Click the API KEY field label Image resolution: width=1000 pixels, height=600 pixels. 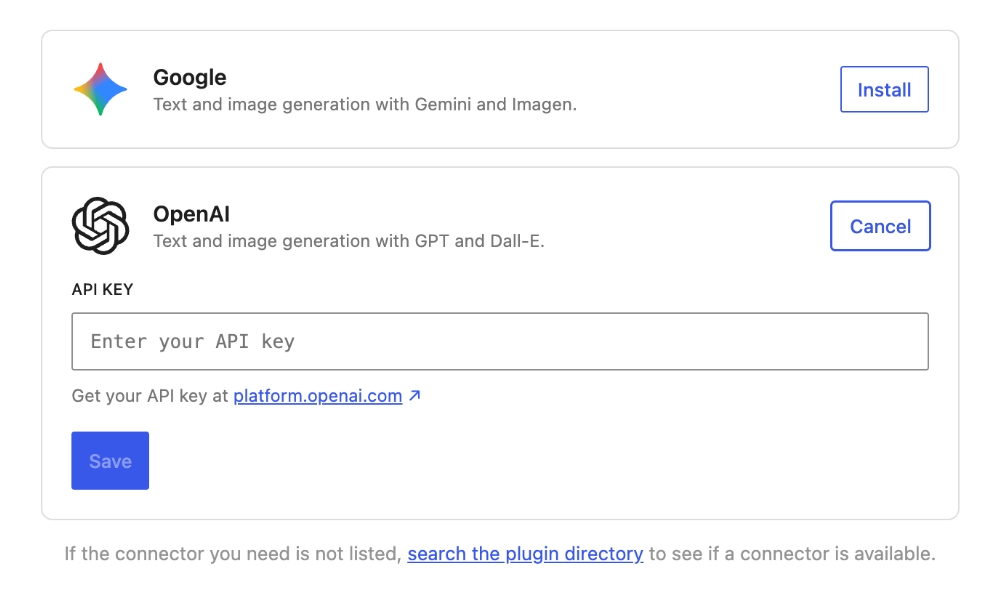(102, 289)
